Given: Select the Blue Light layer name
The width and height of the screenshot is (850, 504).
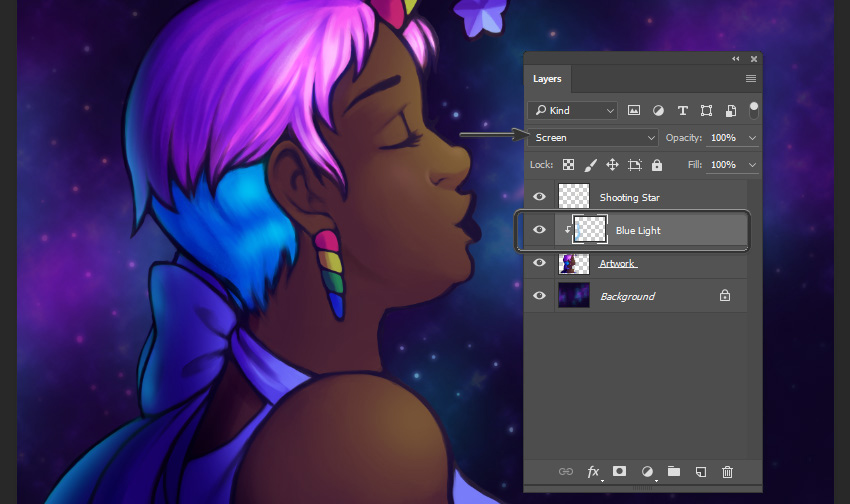Looking at the screenshot, I should (x=638, y=230).
